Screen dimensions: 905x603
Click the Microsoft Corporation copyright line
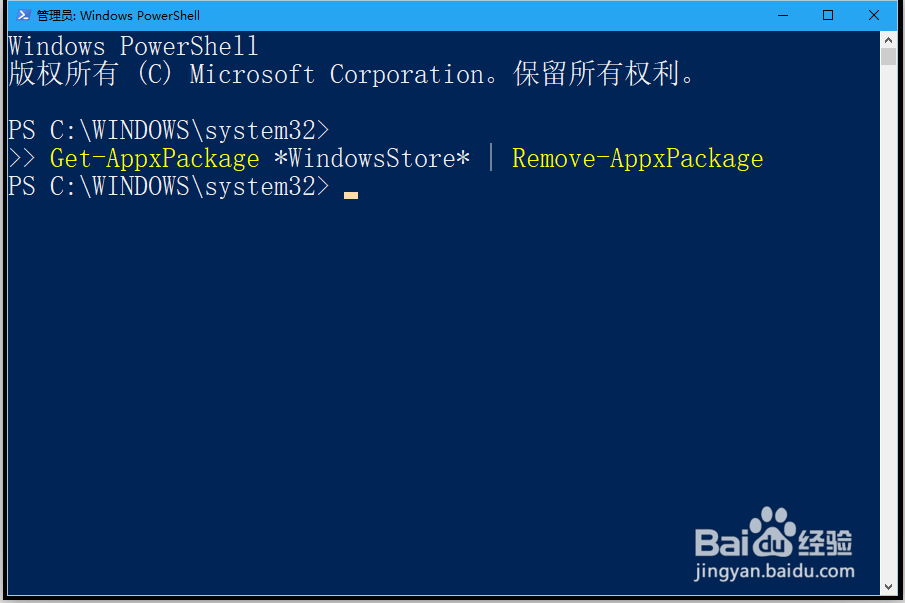[351, 74]
